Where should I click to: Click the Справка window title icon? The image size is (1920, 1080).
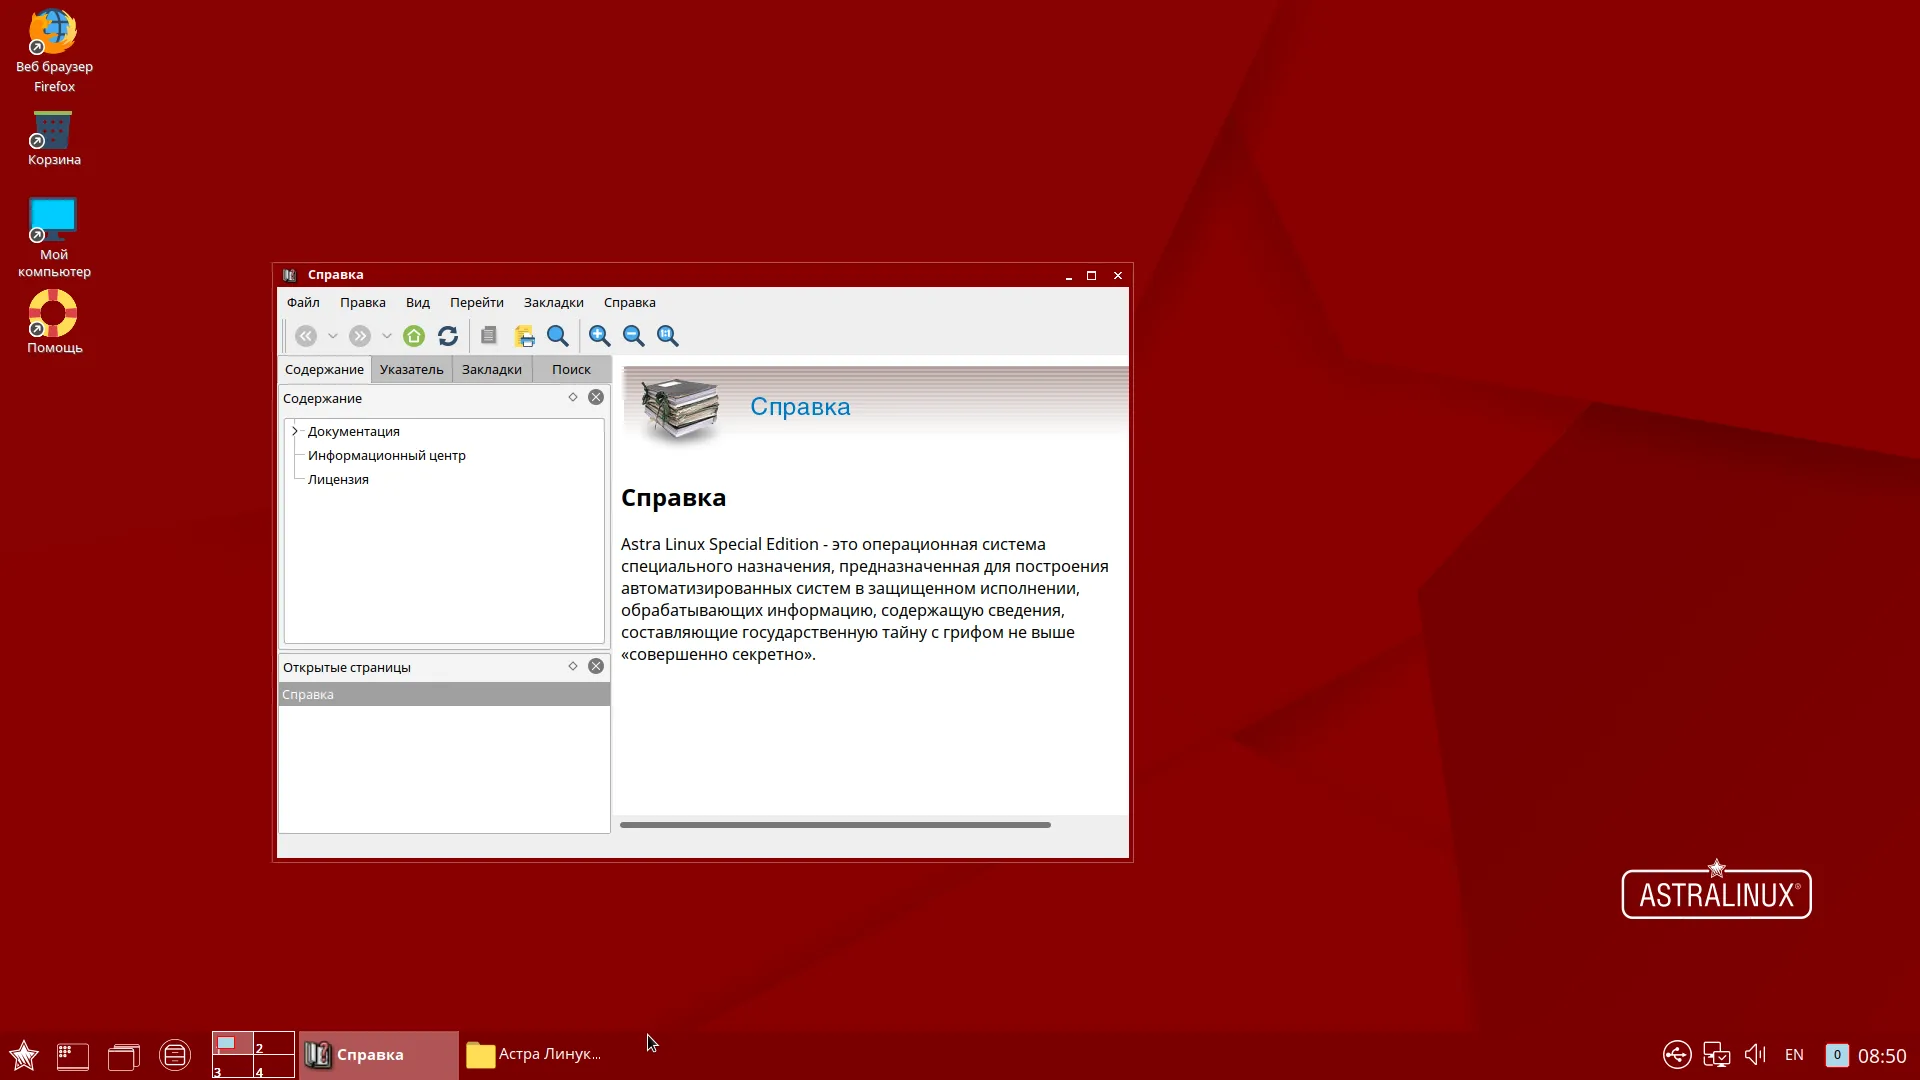coord(290,275)
